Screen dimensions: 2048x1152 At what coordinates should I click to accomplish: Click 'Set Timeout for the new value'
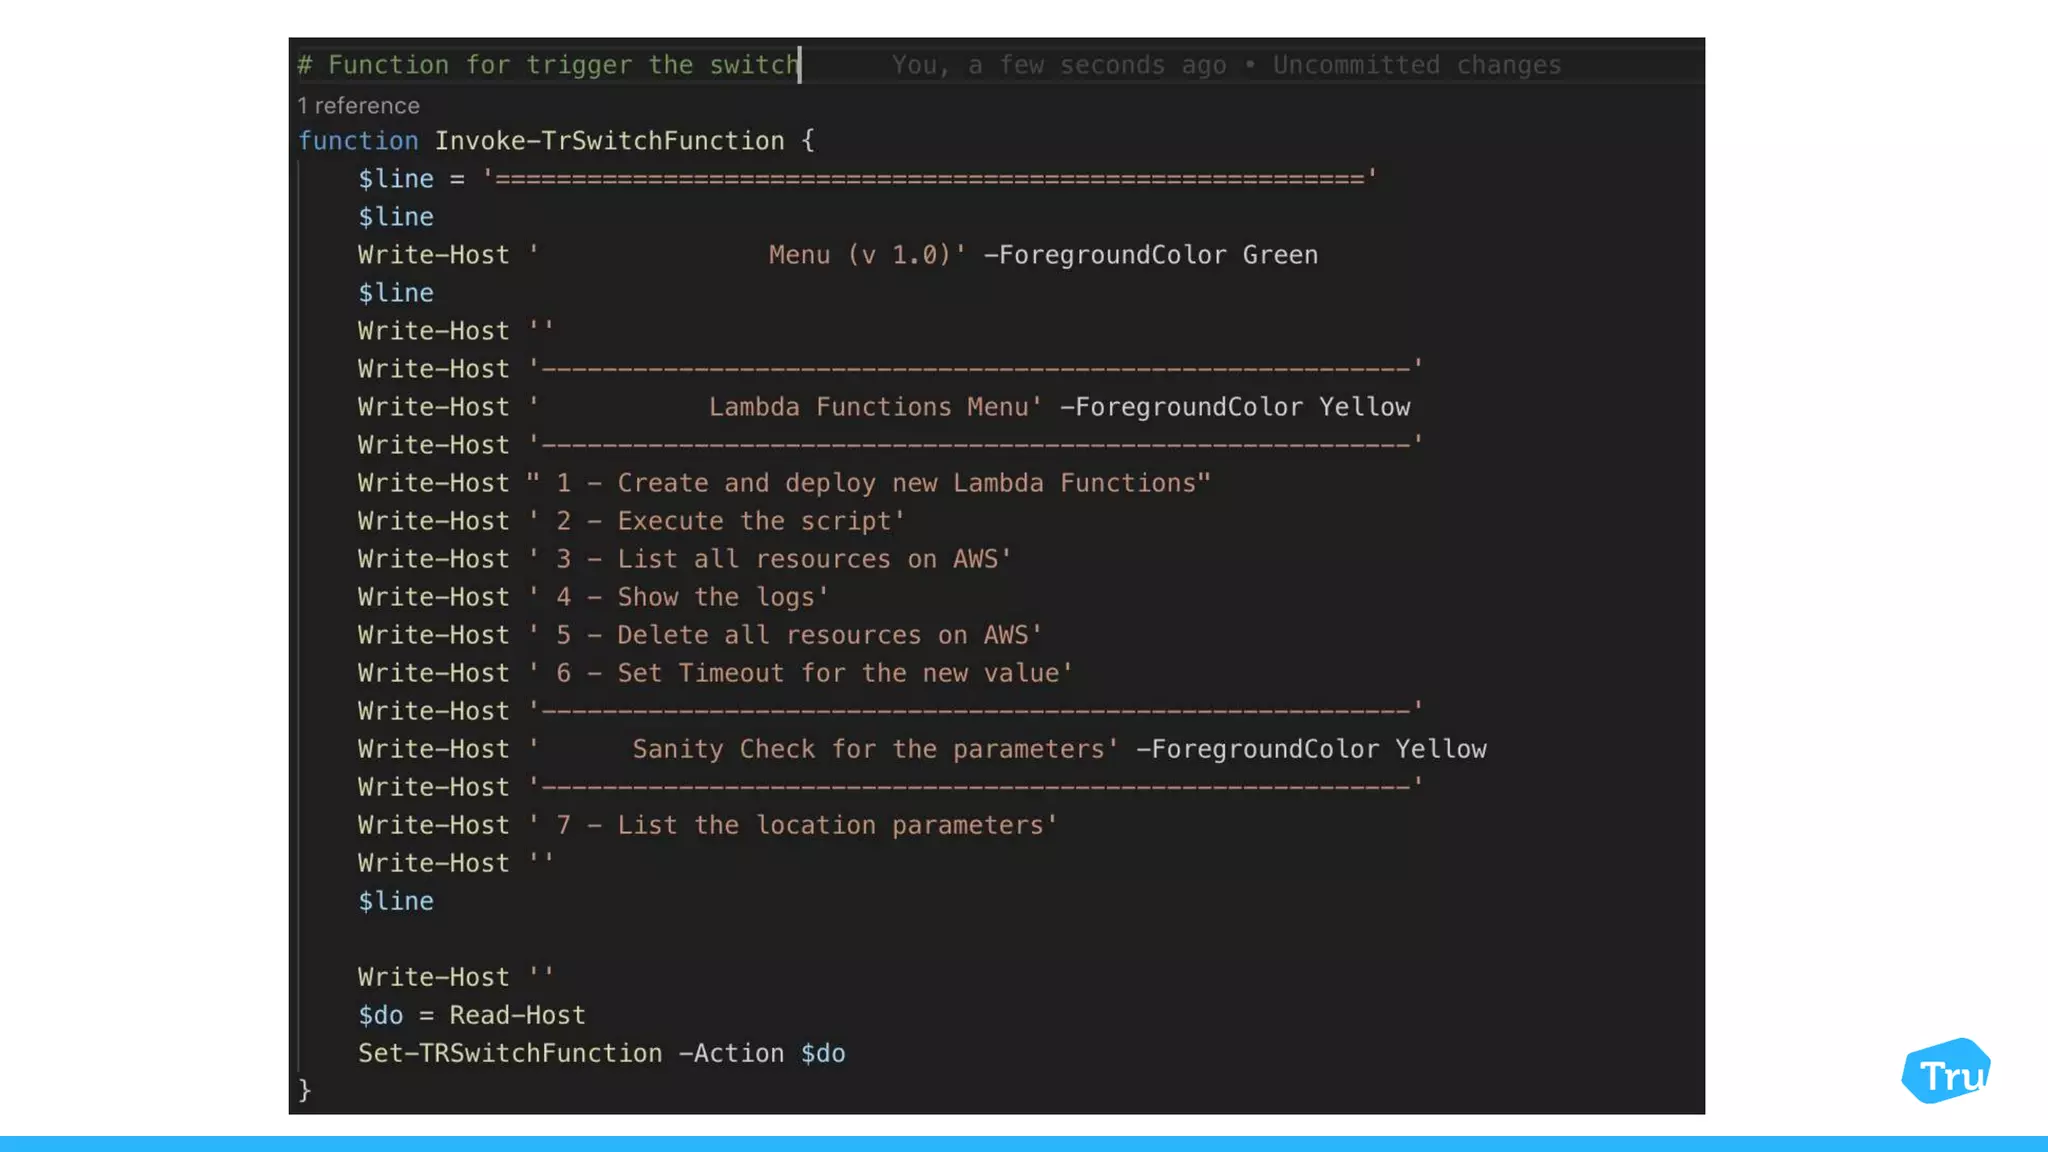pyautogui.click(x=837, y=673)
